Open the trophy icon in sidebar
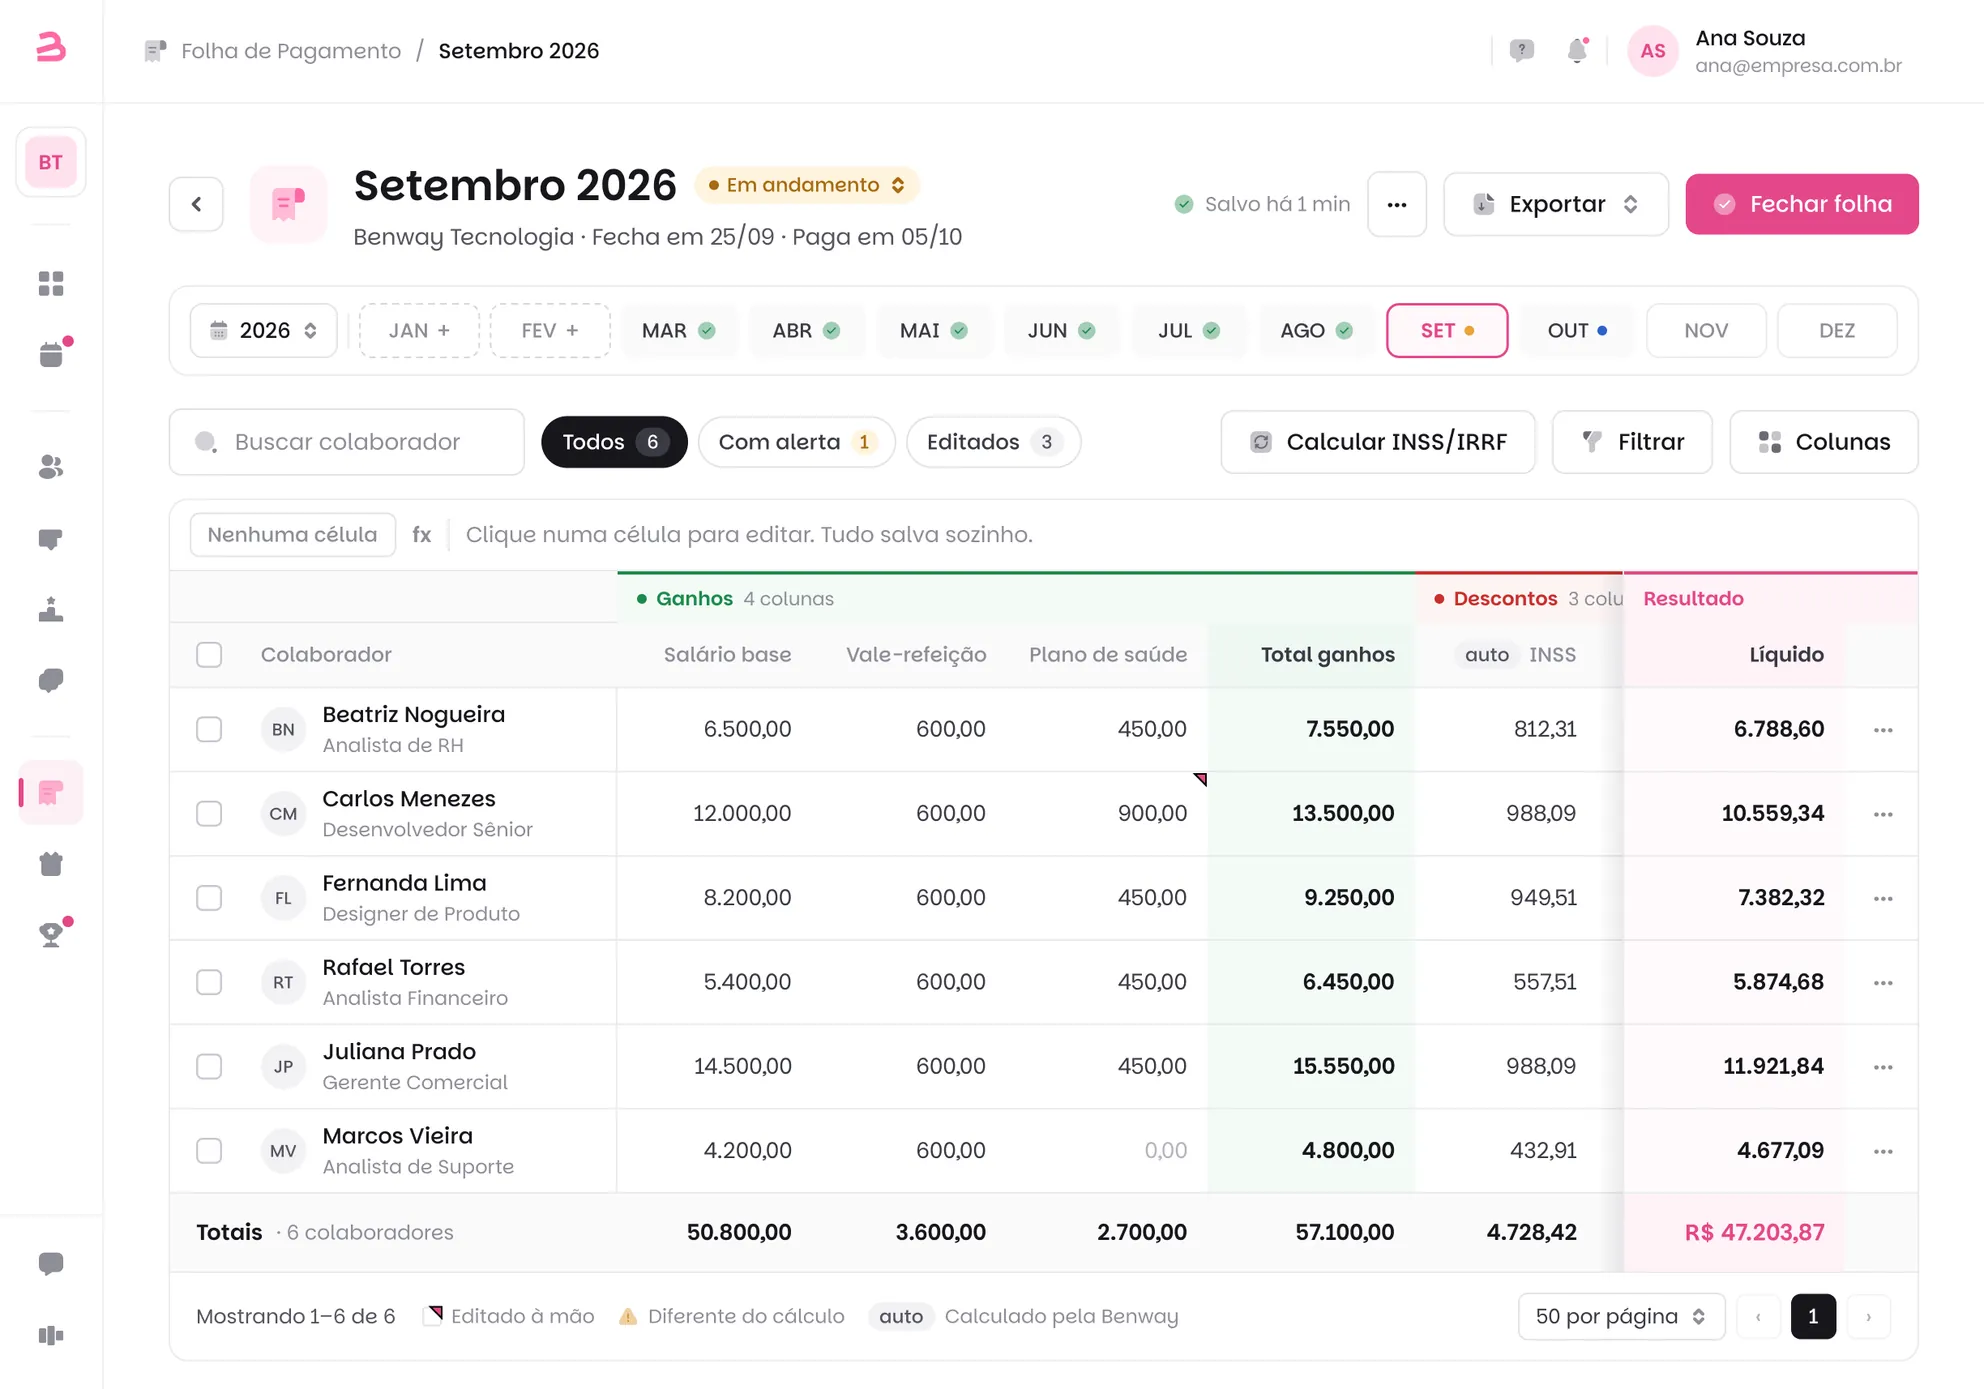Image resolution: width=1984 pixels, height=1389 pixels. 51,934
